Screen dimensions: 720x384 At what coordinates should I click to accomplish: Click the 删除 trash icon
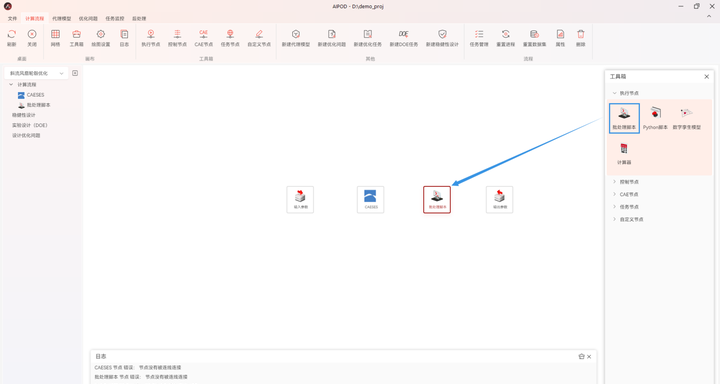pyautogui.click(x=580, y=34)
